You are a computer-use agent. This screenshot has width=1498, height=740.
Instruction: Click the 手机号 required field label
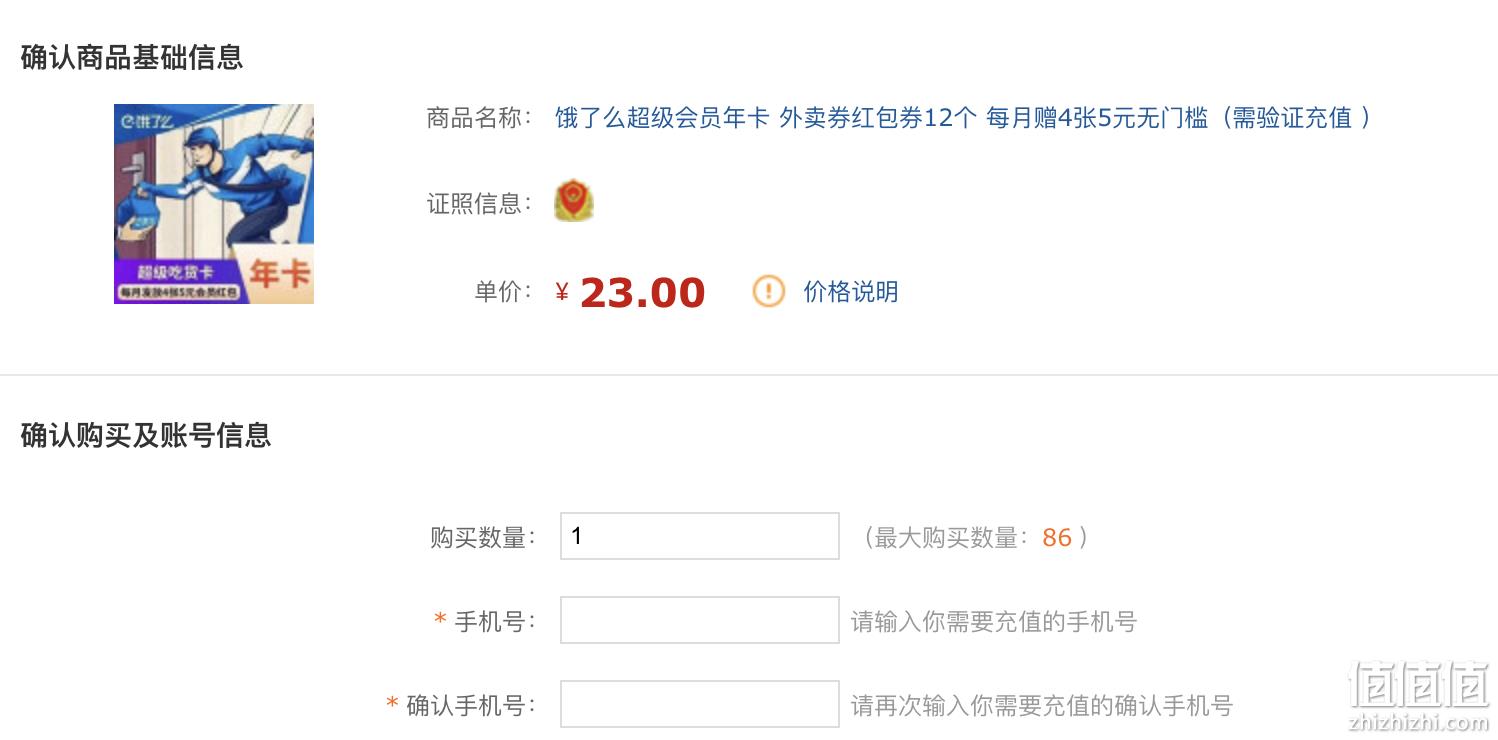pos(485,621)
